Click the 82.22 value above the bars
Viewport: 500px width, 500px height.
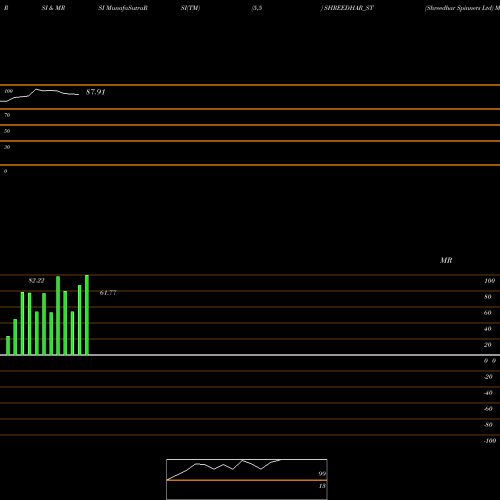coord(36,281)
